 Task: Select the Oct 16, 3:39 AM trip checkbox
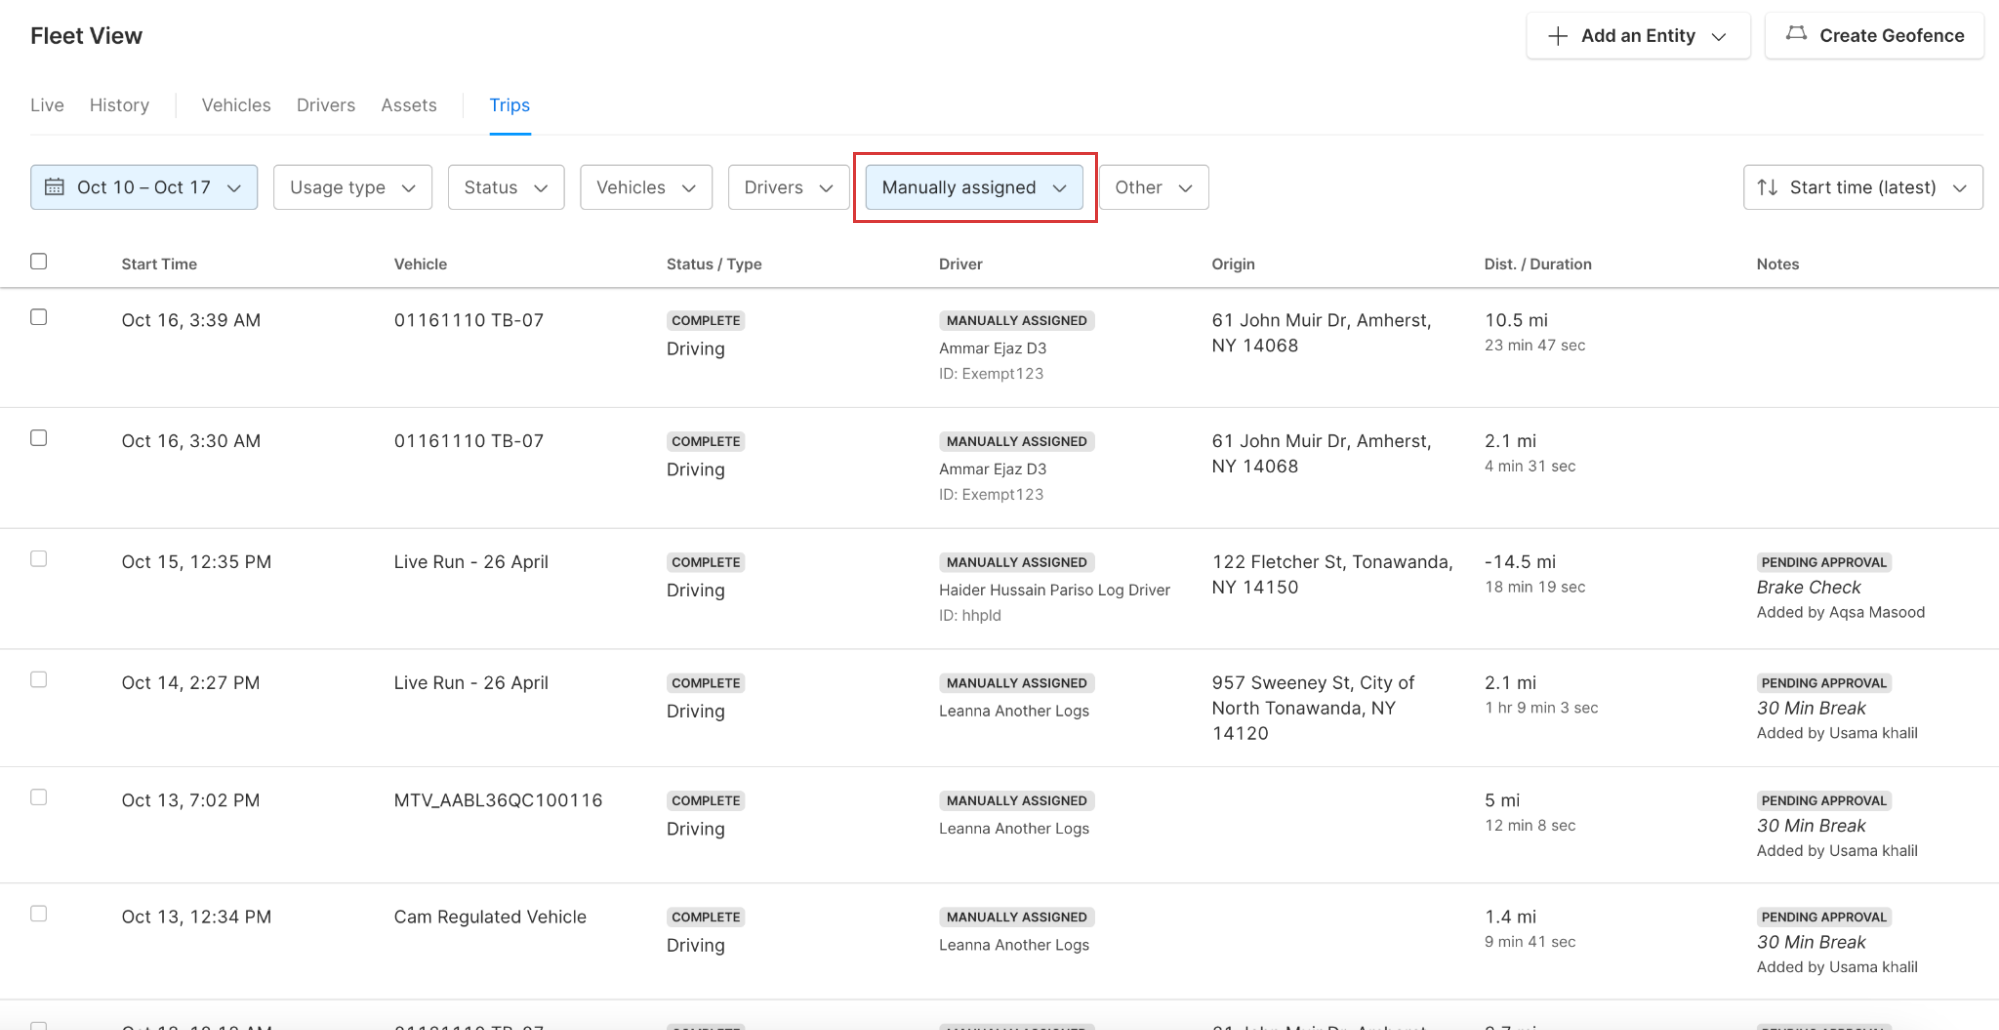coord(39,317)
